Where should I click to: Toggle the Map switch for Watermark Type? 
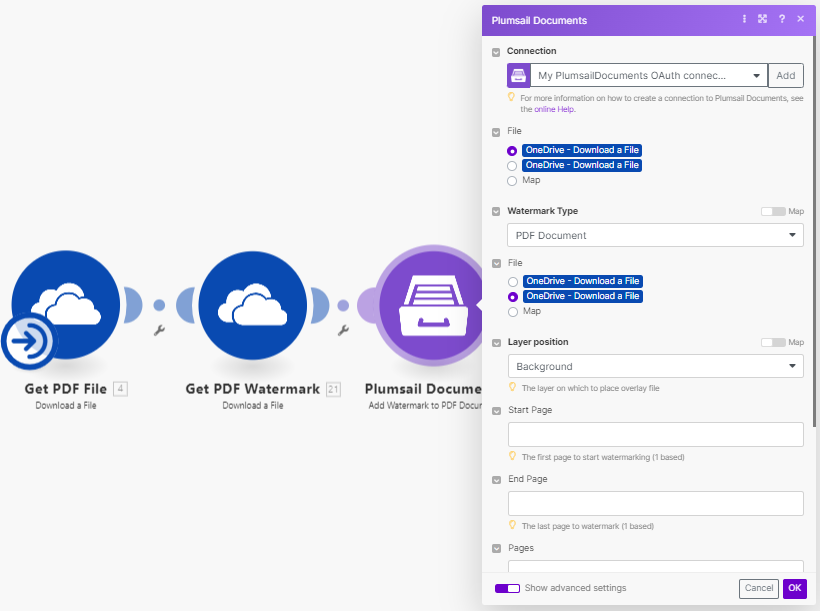point(773,211)
